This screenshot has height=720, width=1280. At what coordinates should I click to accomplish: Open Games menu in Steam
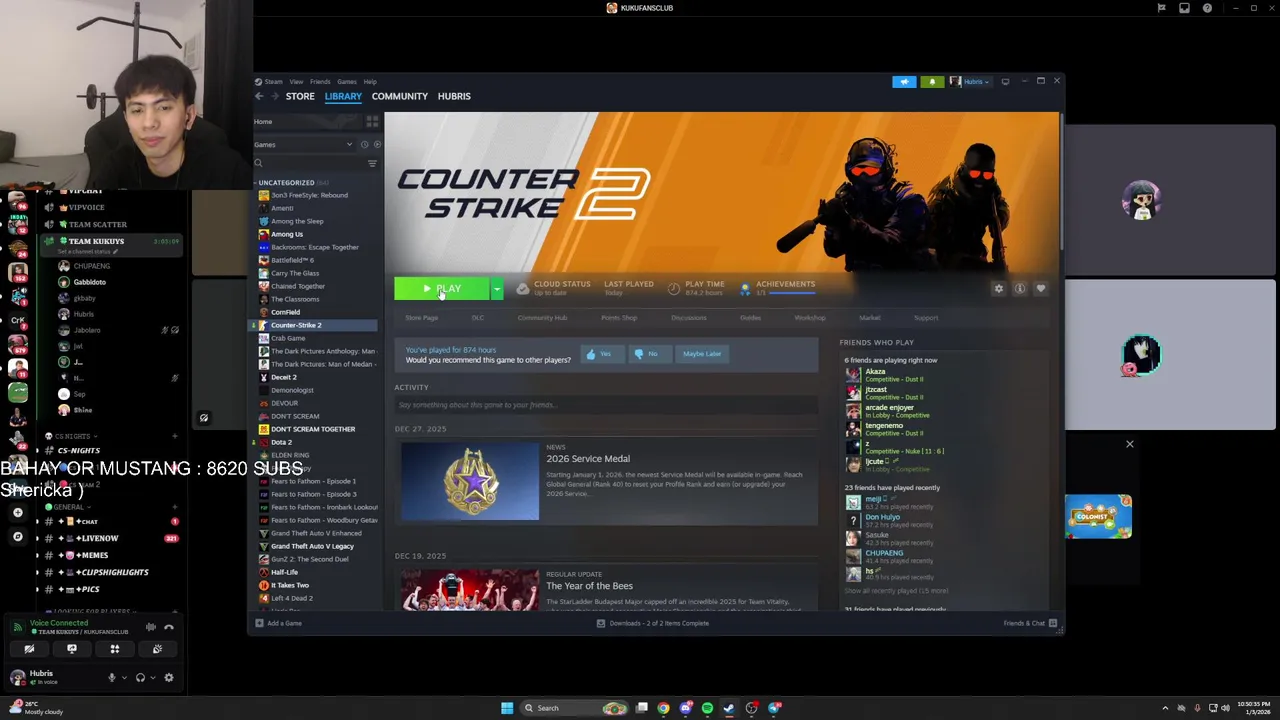coord(347,82)
